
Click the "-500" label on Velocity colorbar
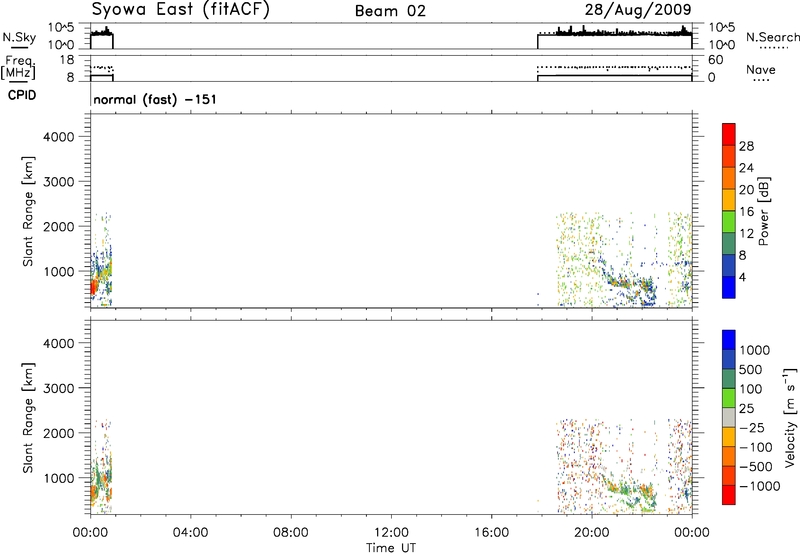(x=756, y=467)
